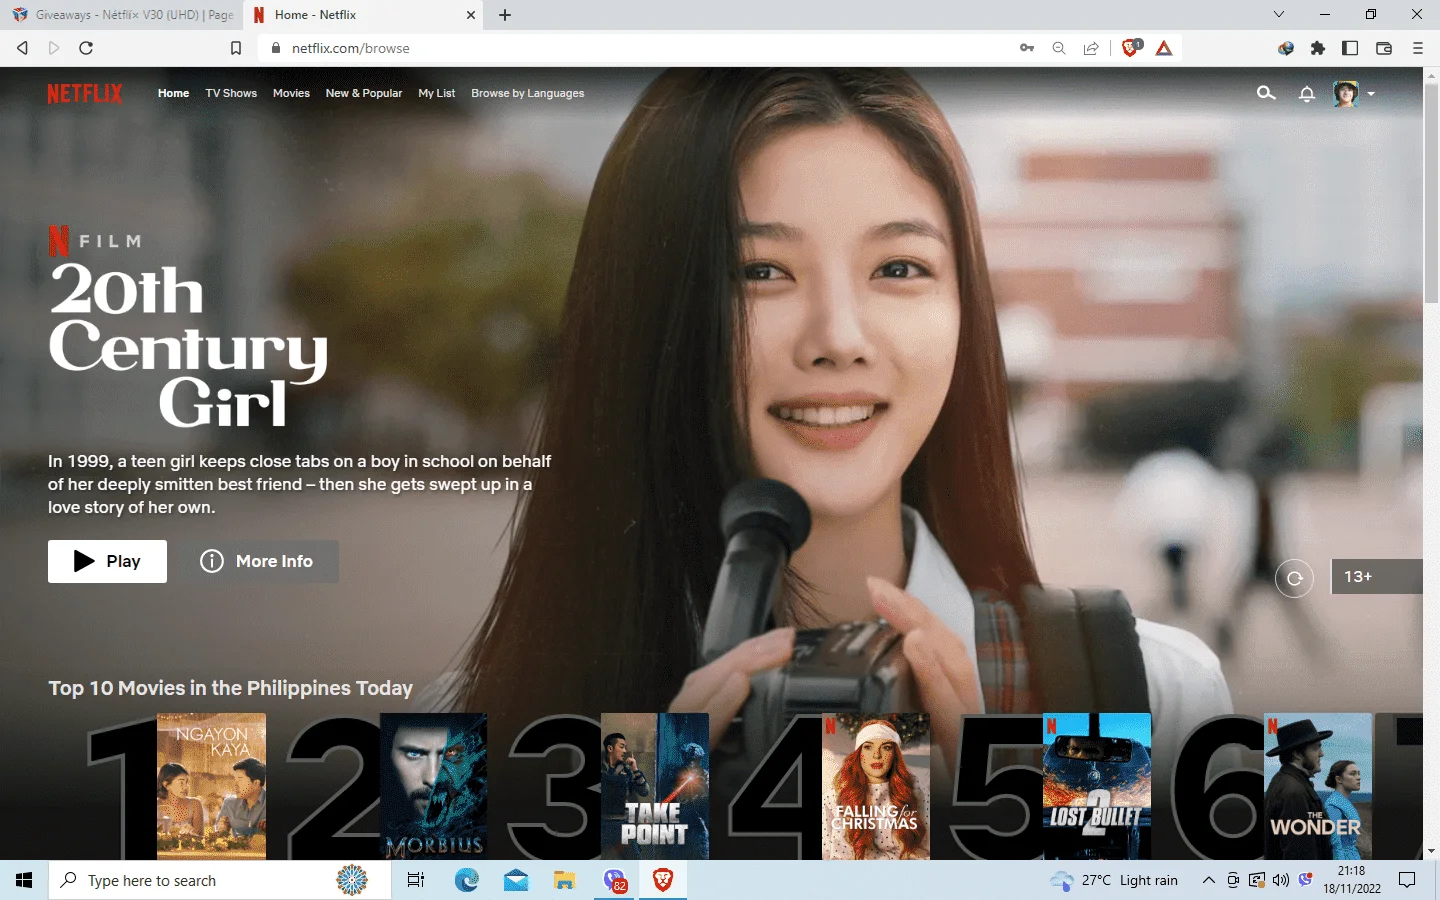The height and width of the screenshot is (900, 1440).
Task: Open New & Popular
Action: pos(364,93)
